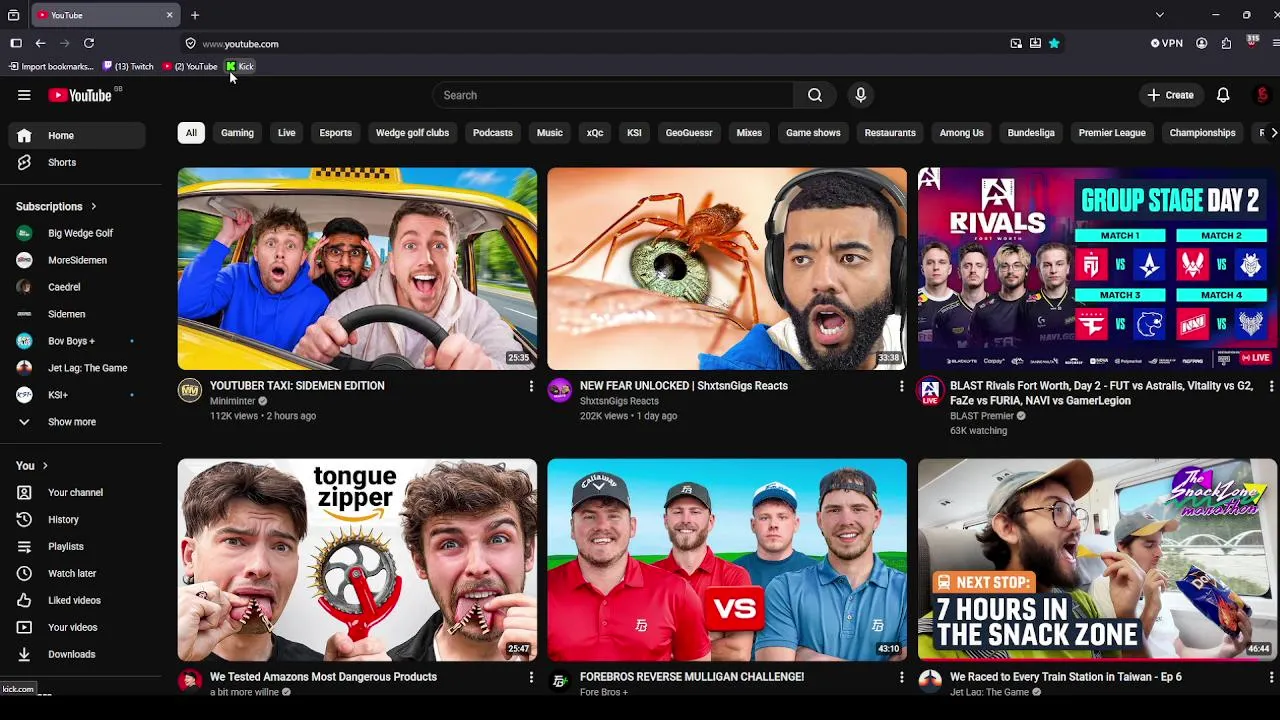Select the Wedge golf clubs chip
The image size is (1280, 720).
412,132
